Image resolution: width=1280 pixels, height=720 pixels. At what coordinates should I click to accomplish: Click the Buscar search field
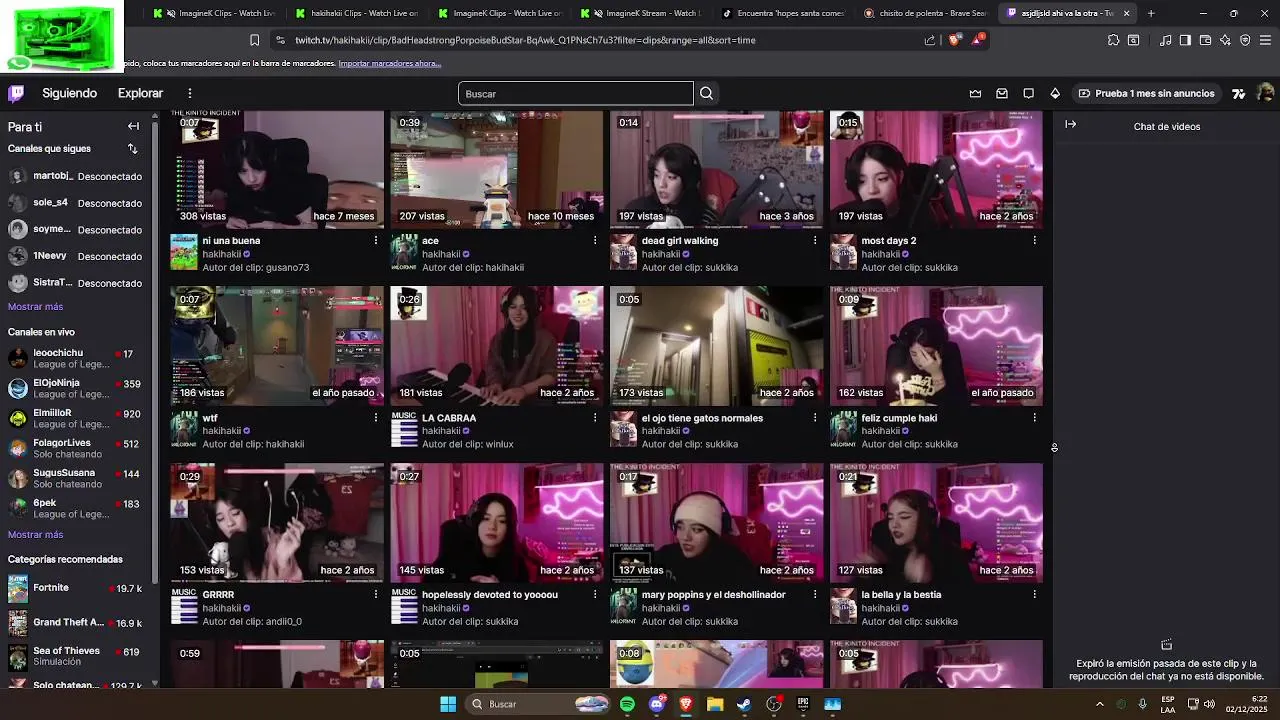point(575,93)
